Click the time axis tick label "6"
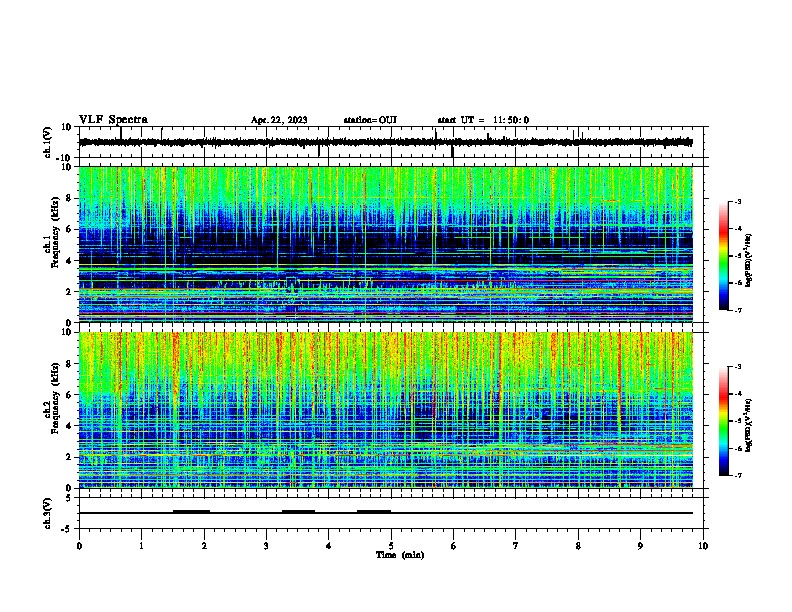 pyautogui.click(x=453, y=546)
